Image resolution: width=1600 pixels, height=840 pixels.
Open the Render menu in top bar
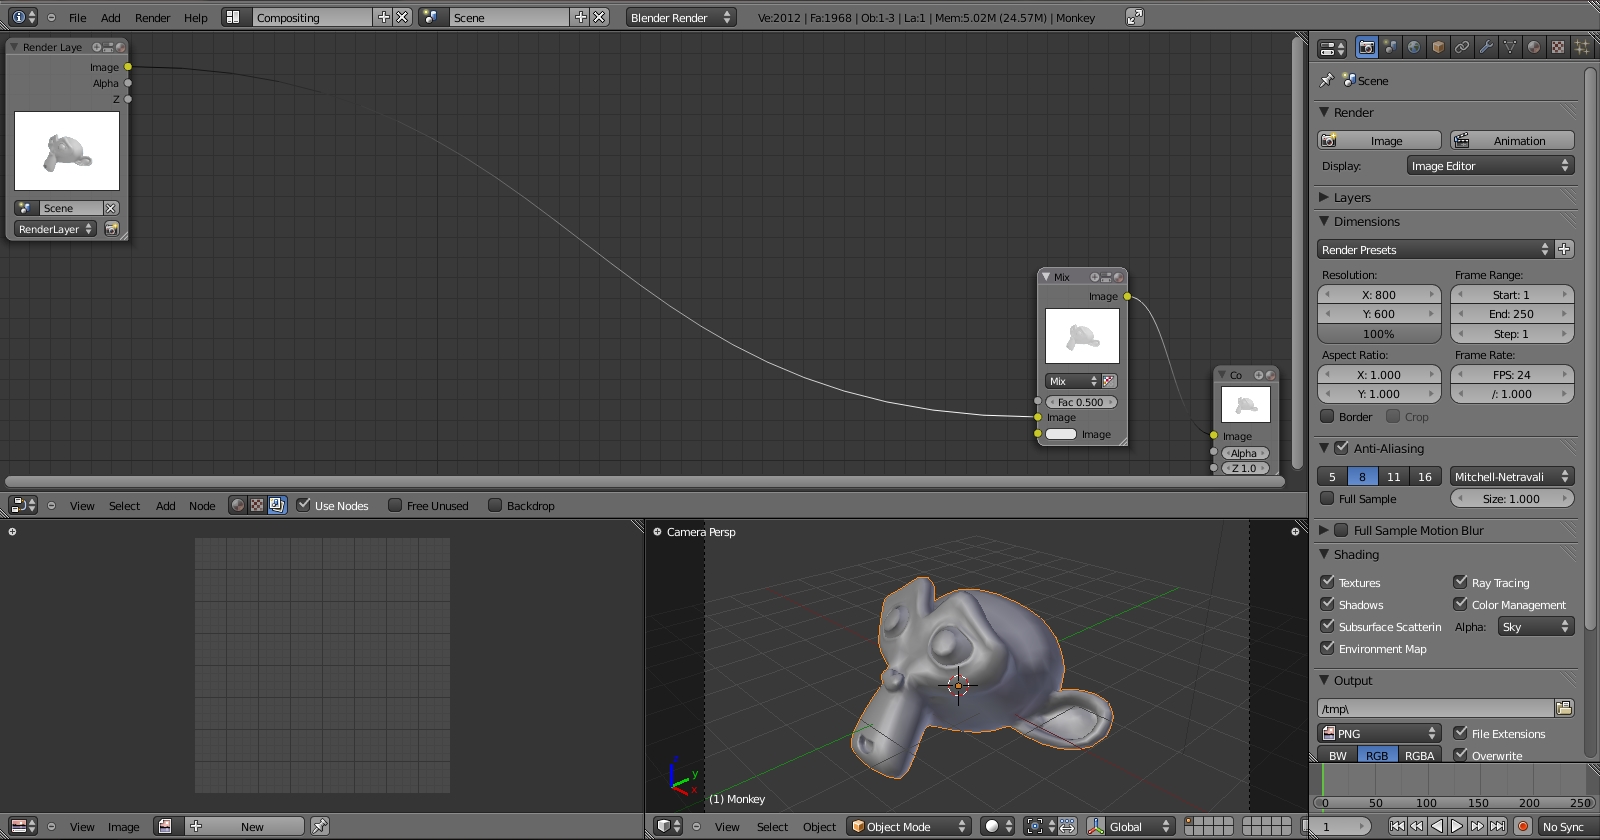152,17
